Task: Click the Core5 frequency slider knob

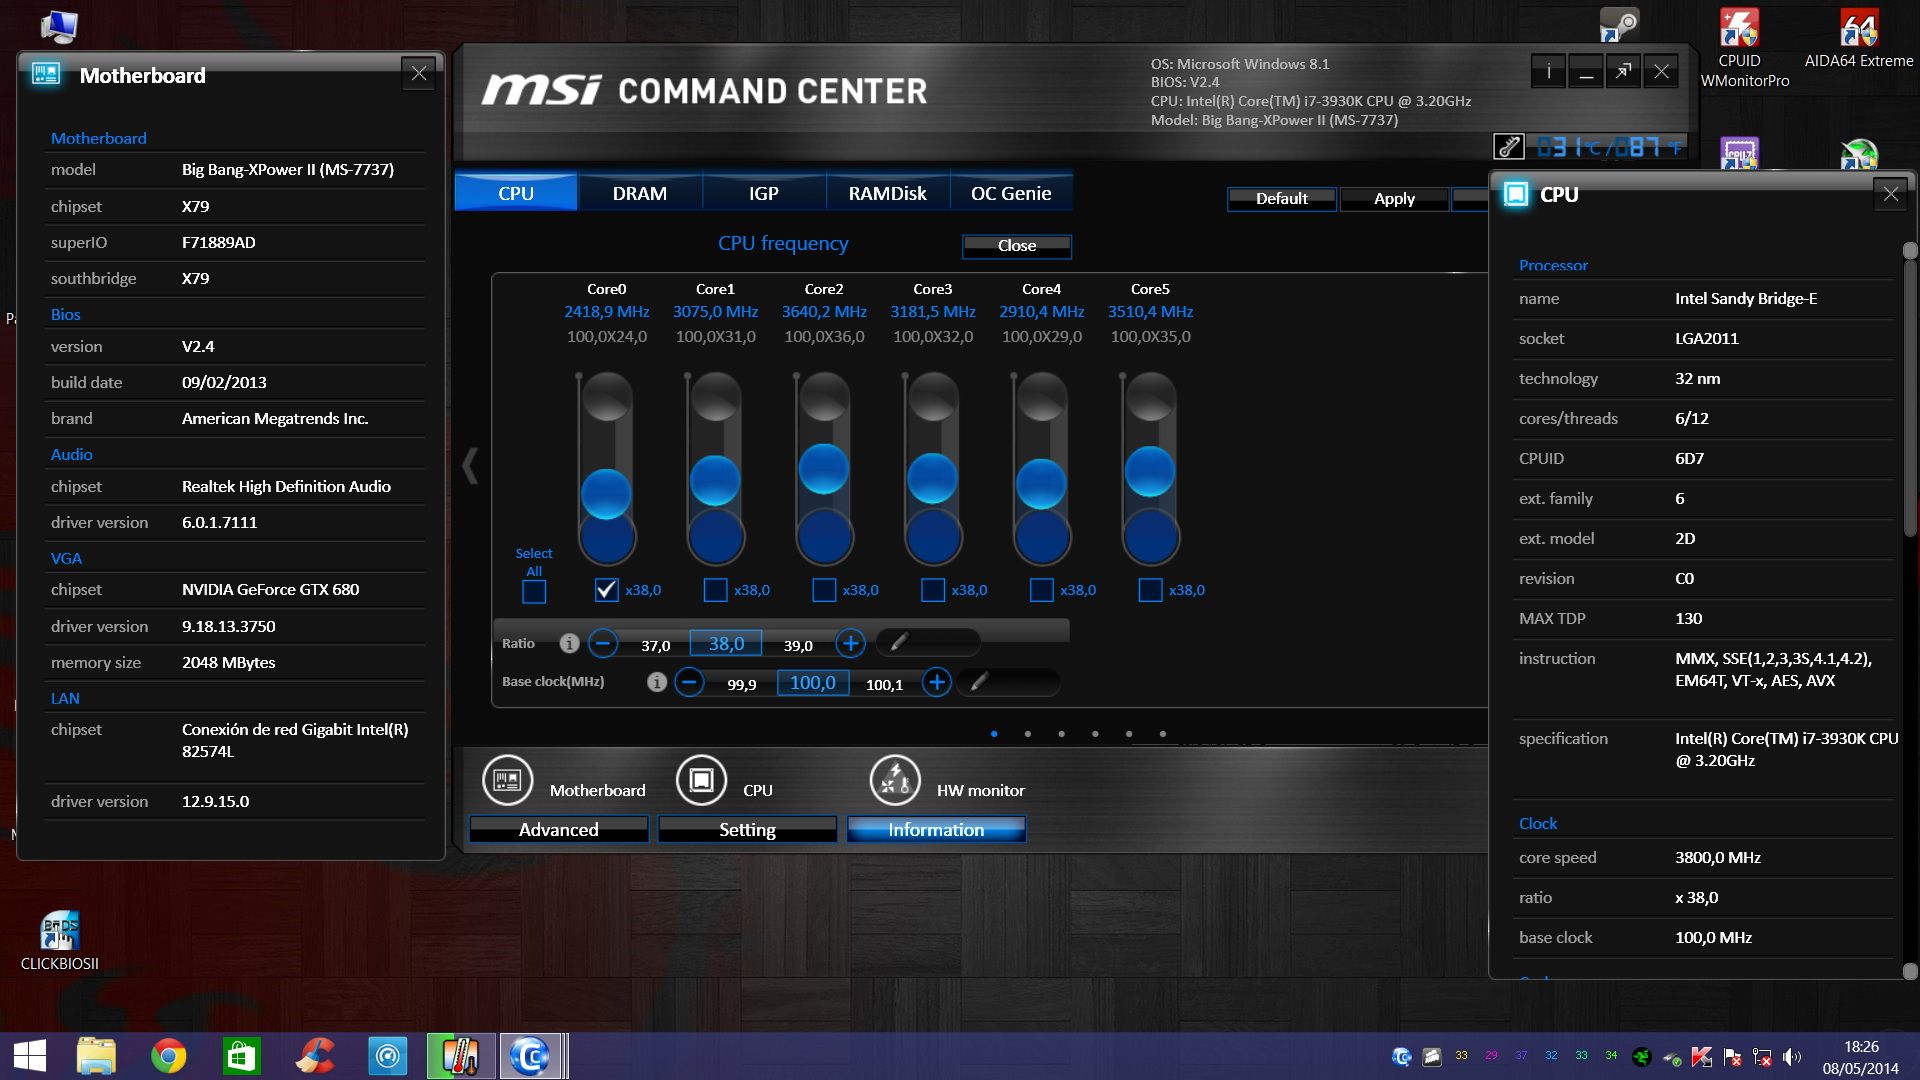Action: coord(1150,471)
